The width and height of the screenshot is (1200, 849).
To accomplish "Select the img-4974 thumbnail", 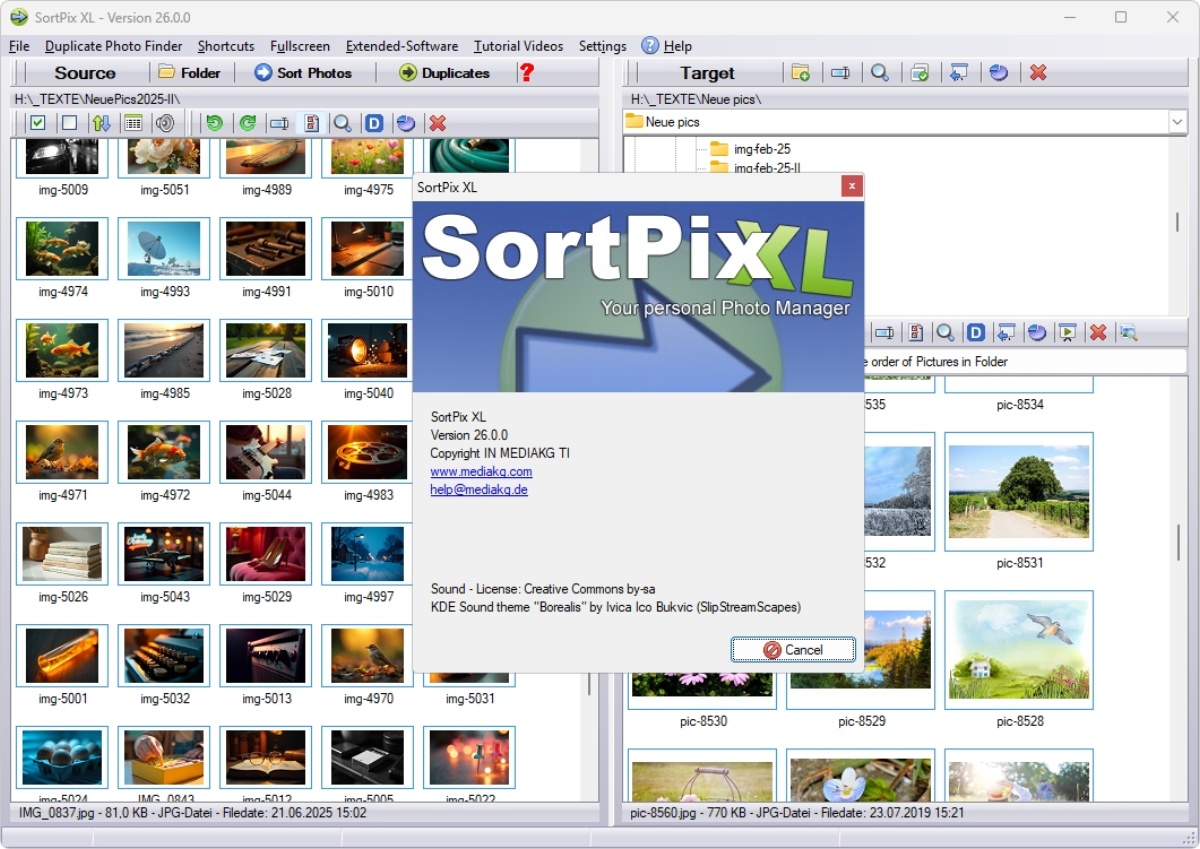I will pyautogui.click(x=63, y=249).
